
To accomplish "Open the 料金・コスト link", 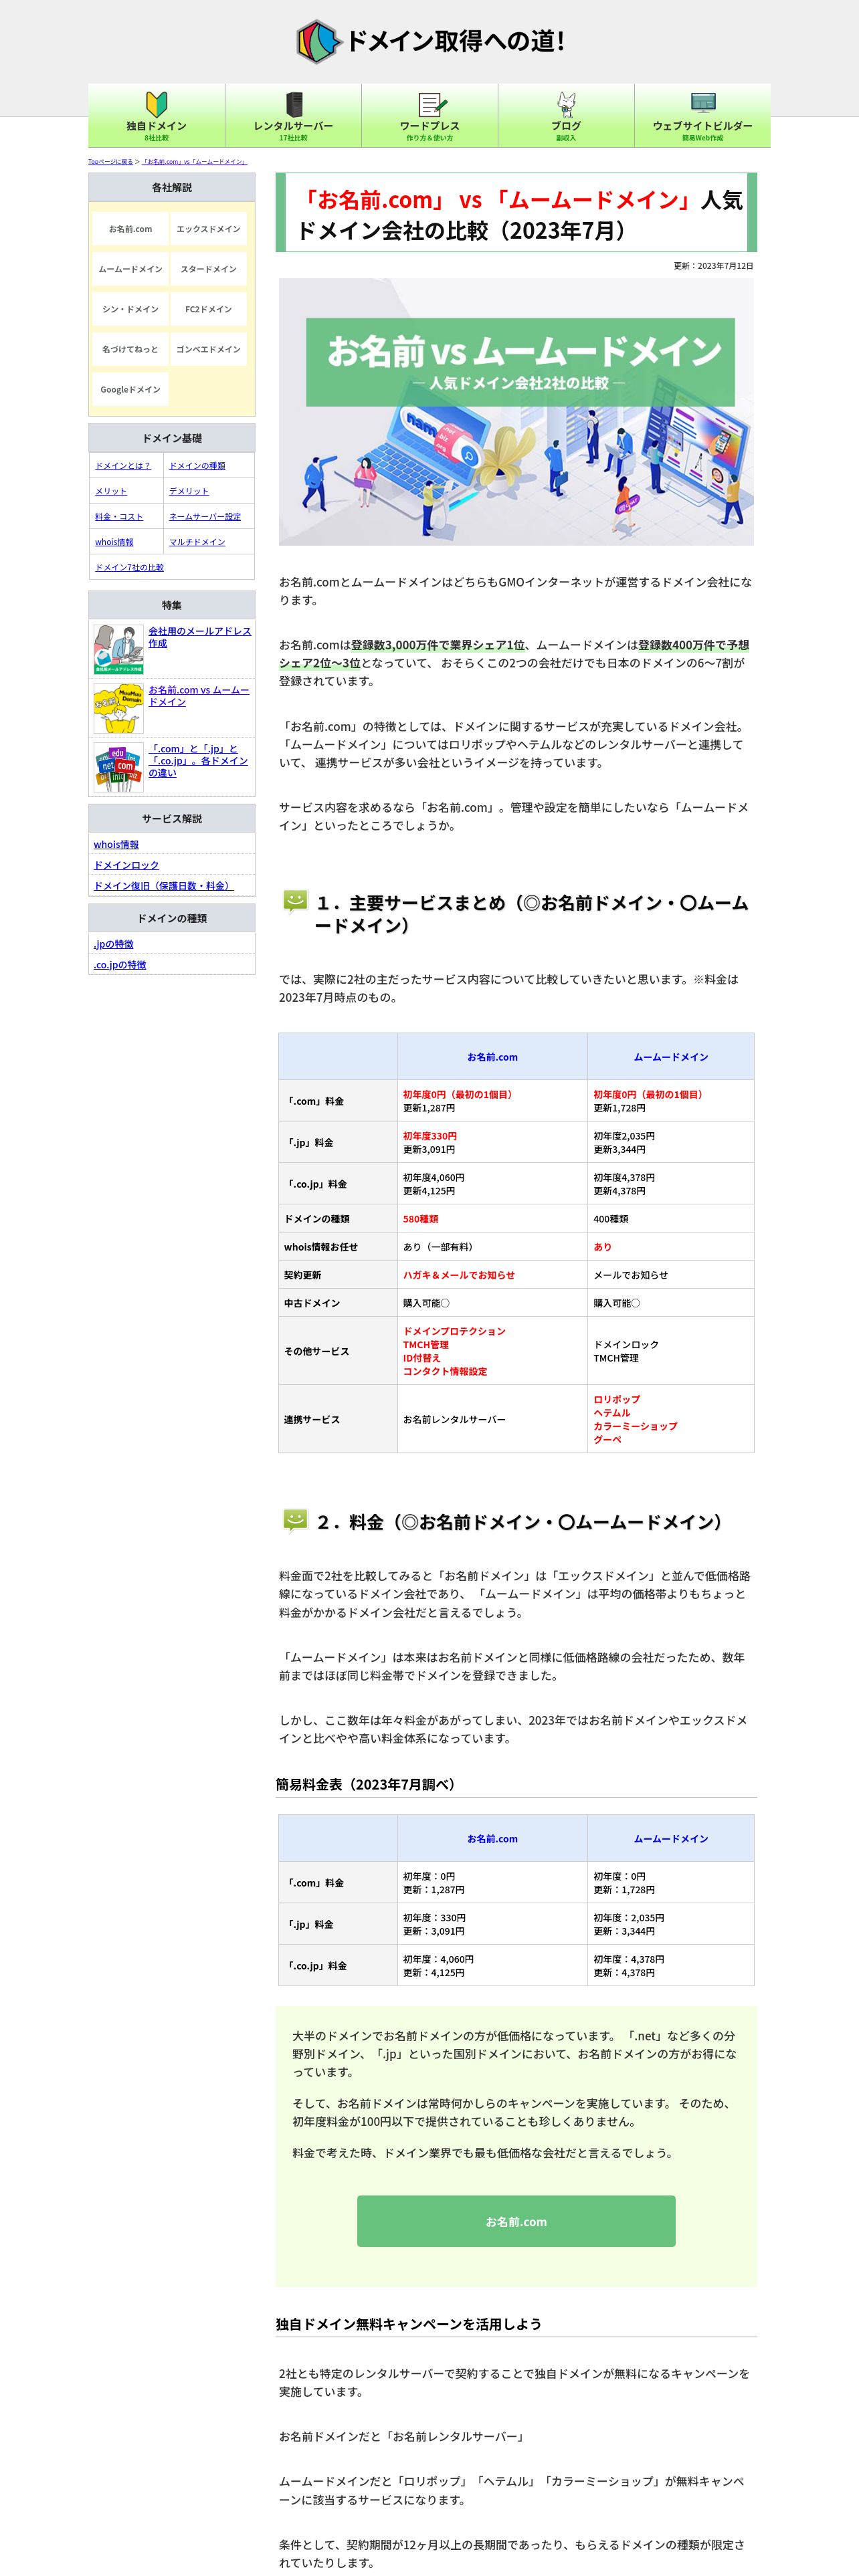I will (119, 517).
